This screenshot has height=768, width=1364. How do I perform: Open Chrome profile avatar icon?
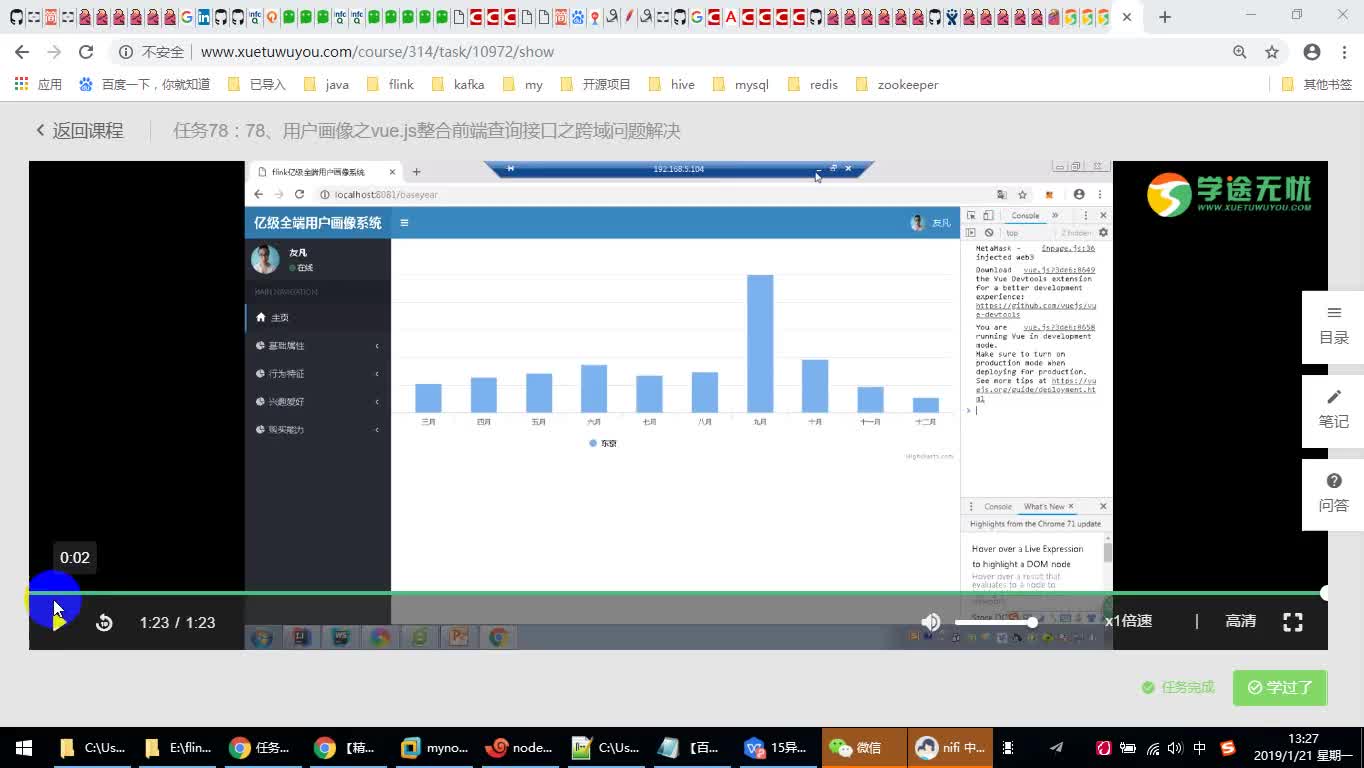click(x=1312, y=52)
